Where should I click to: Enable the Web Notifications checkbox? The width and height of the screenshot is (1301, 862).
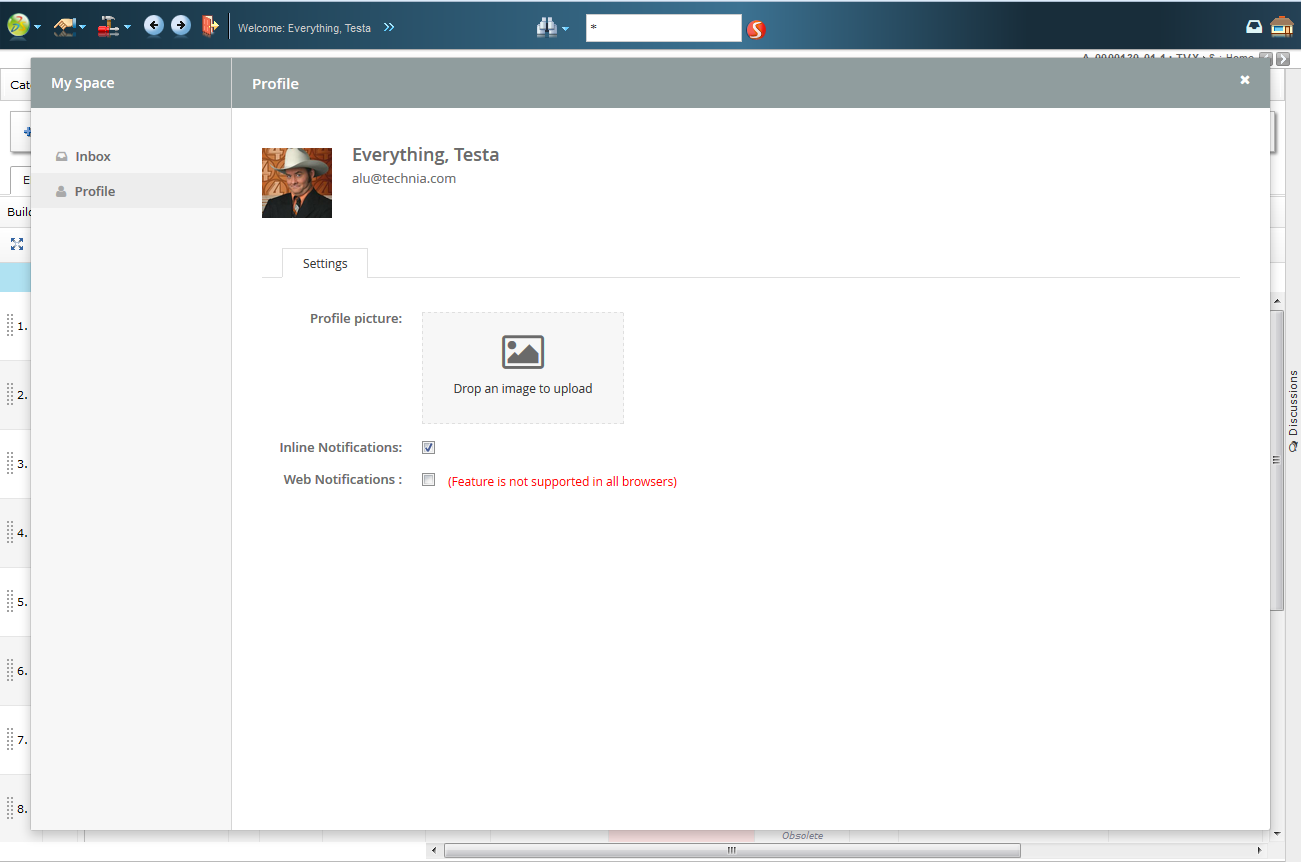click(x=429, y=480)
